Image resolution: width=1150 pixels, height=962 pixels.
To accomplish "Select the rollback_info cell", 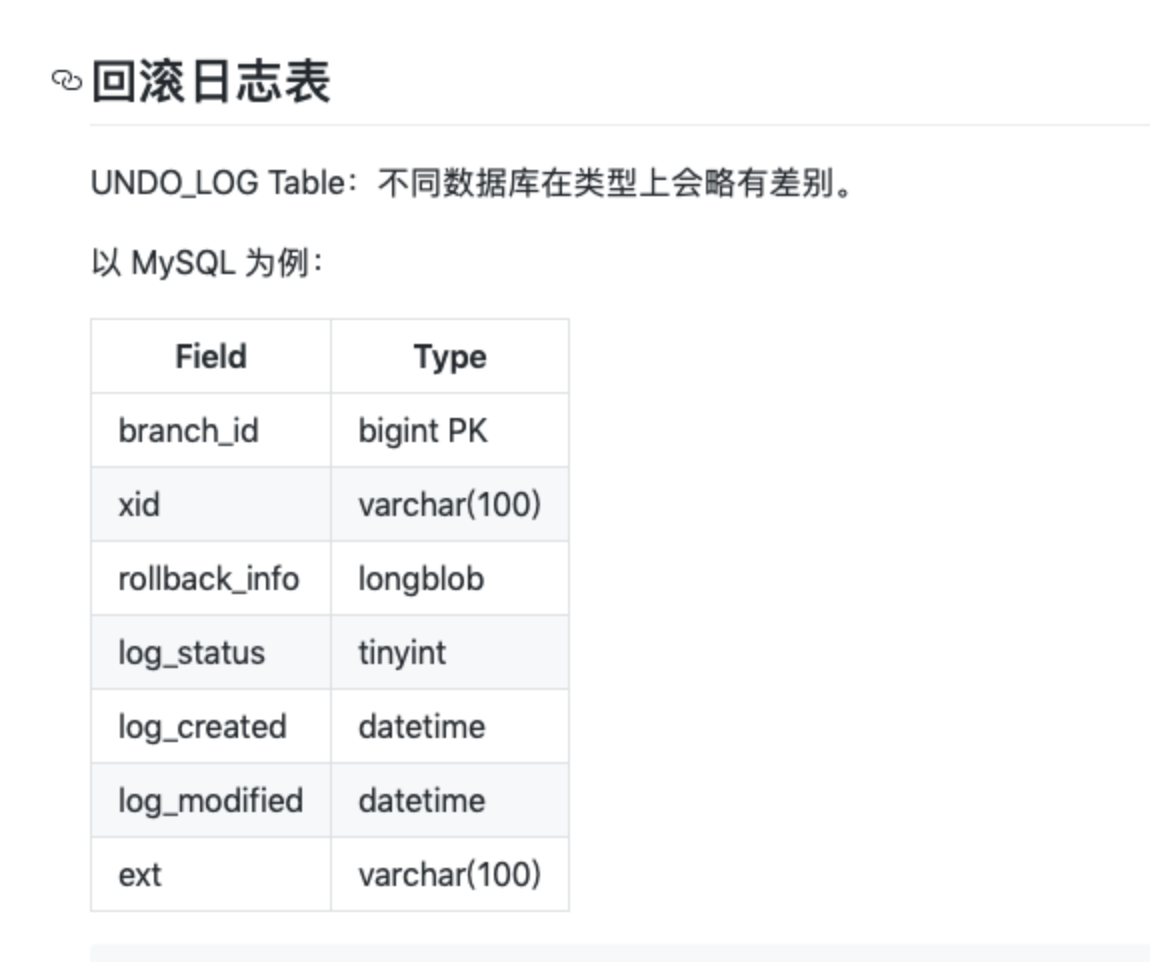I will [211, 579].
